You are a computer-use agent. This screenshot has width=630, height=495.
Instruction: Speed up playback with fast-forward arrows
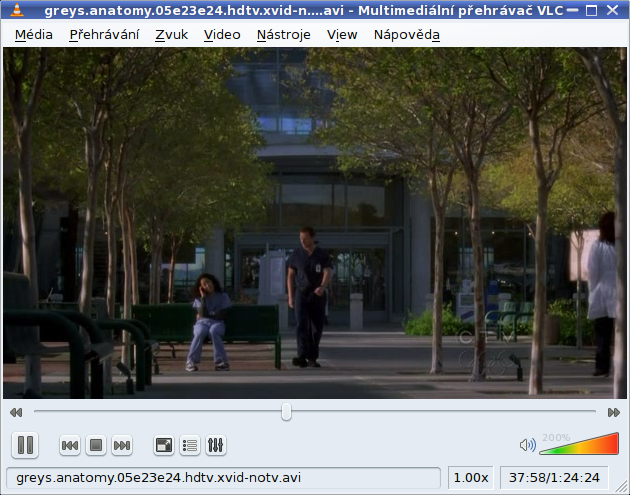(614, 412)
